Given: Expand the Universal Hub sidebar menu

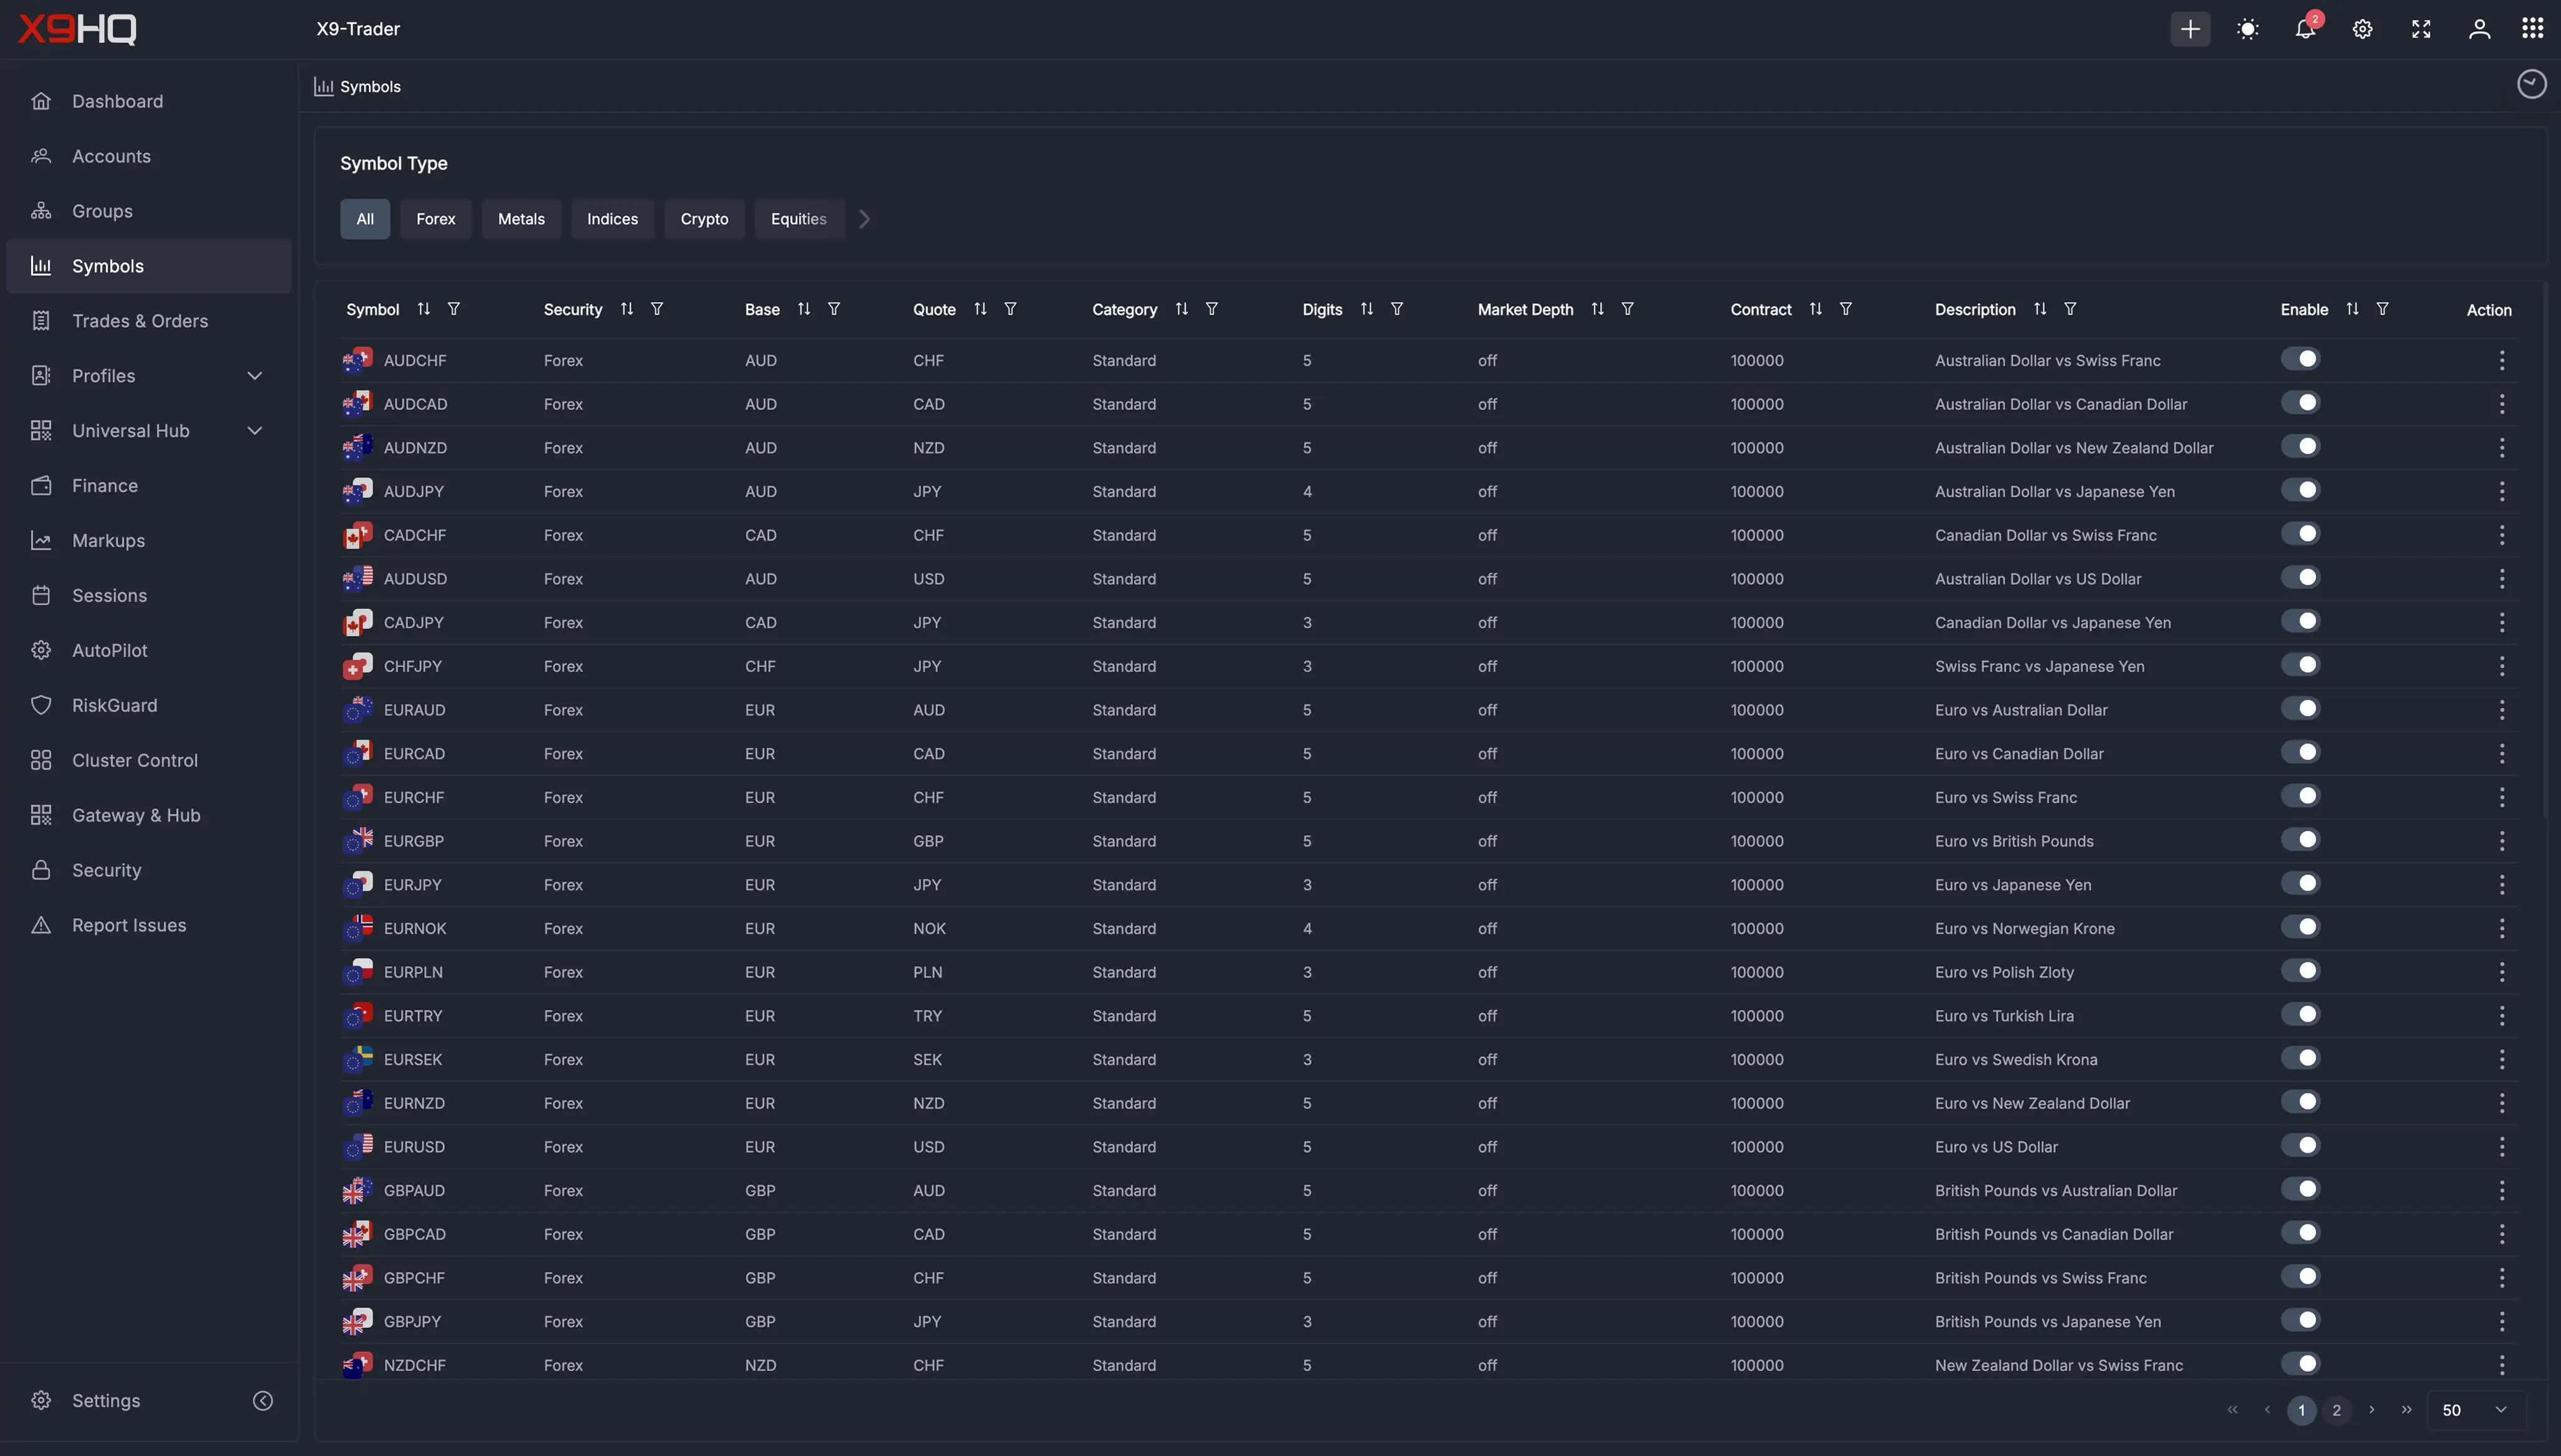Looking at the screenshot, I should pyautogui.click(x=254, y=431).
